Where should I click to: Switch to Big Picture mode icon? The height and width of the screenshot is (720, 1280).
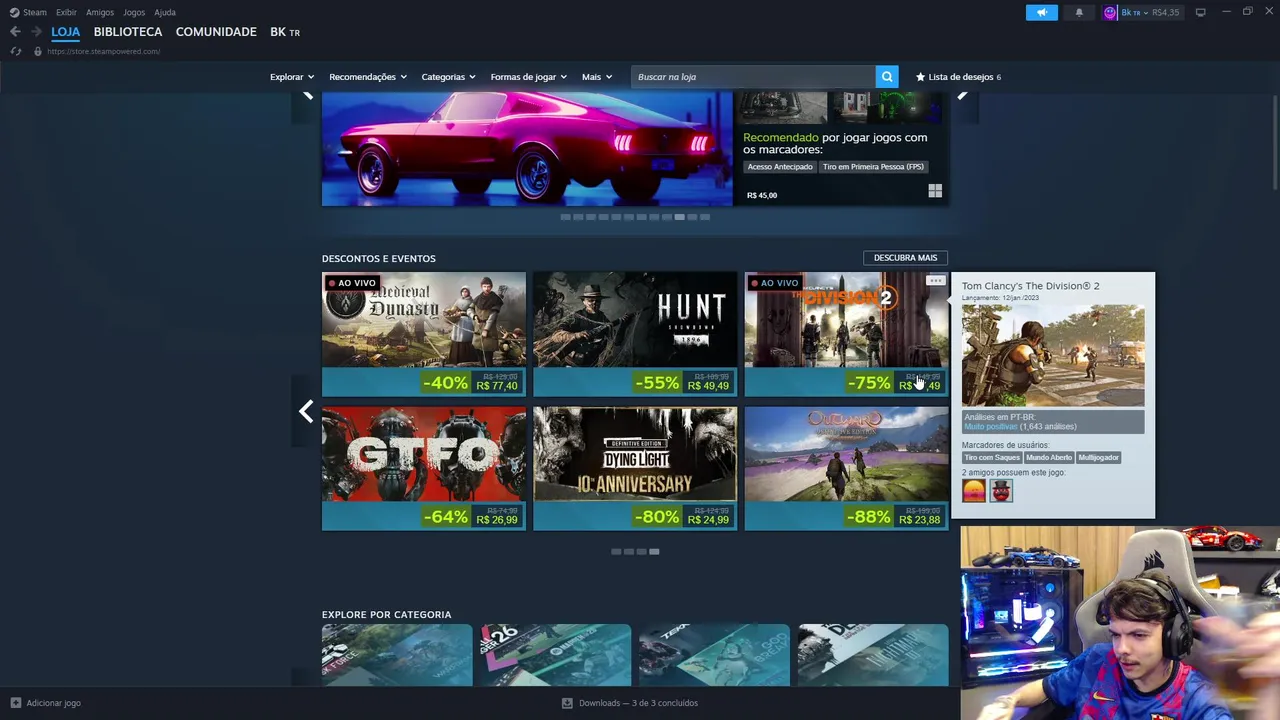(x=1200, y=12)
